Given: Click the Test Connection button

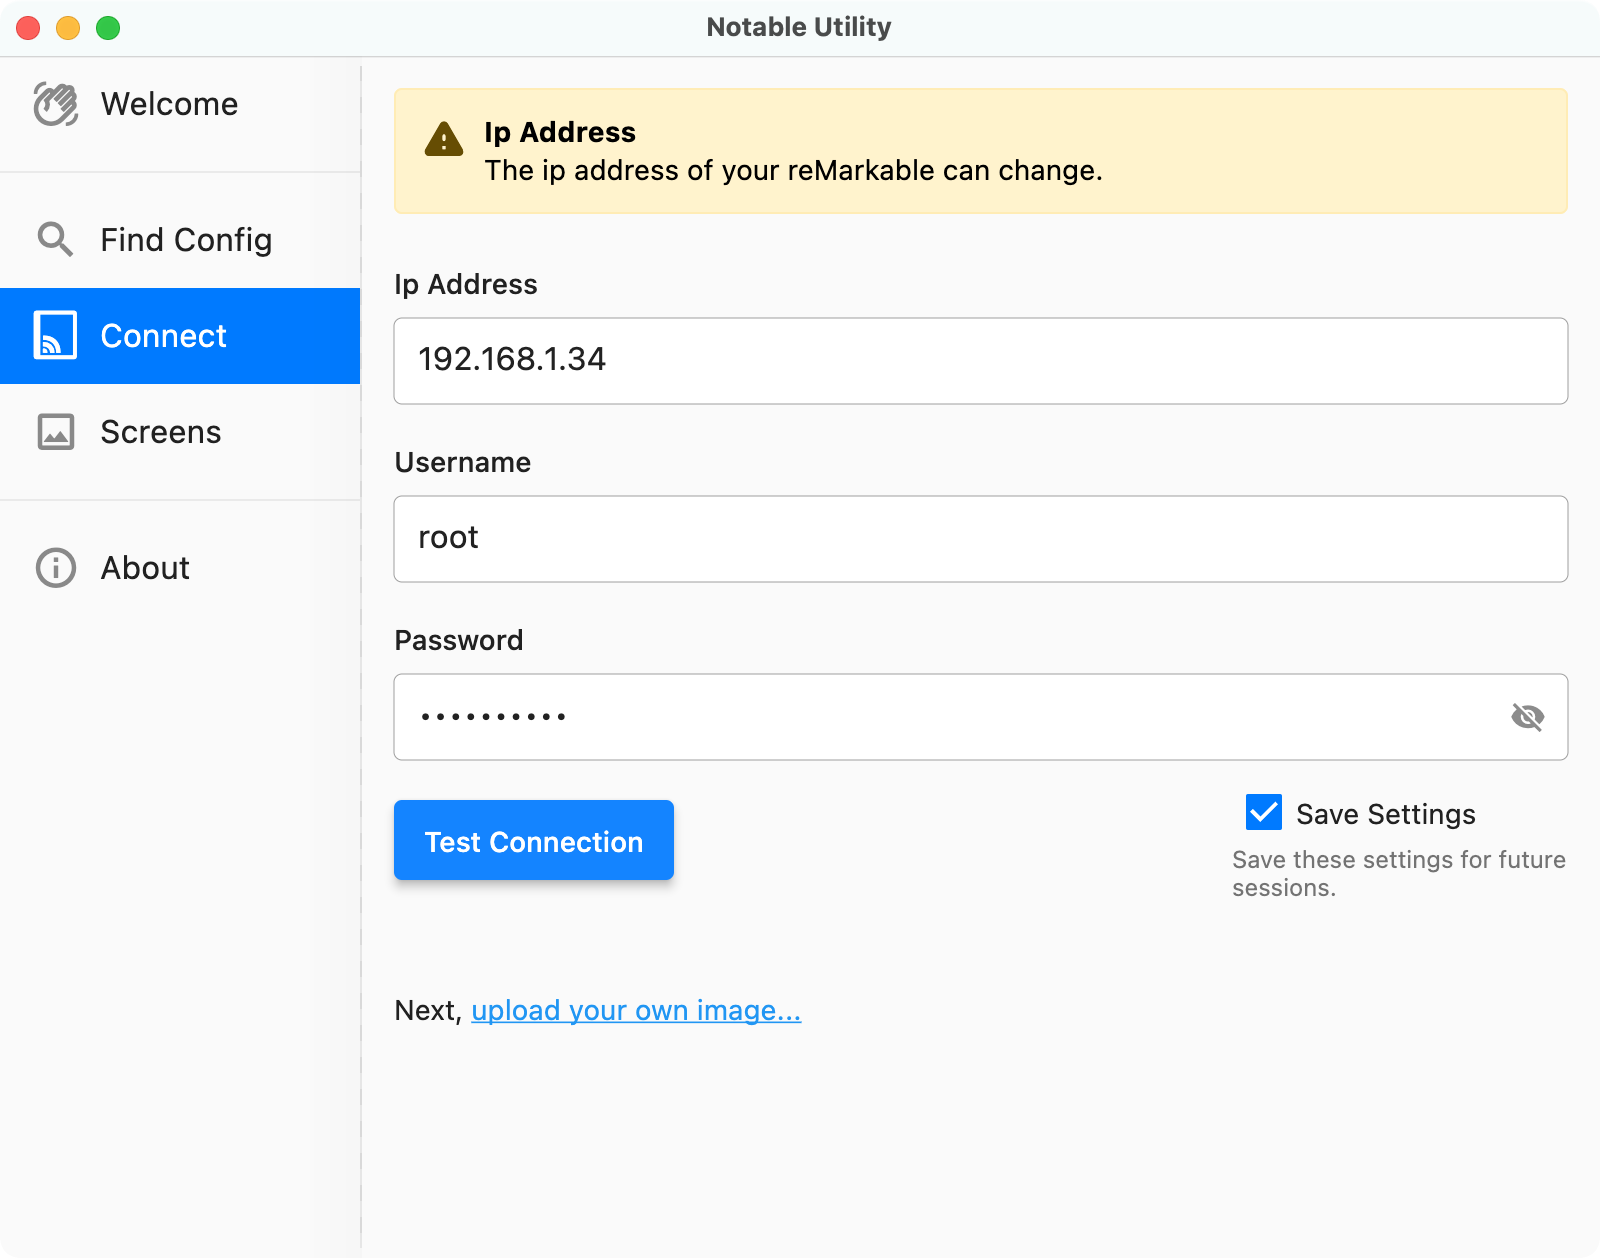Looking at the screenshot, I should [533, 840].
